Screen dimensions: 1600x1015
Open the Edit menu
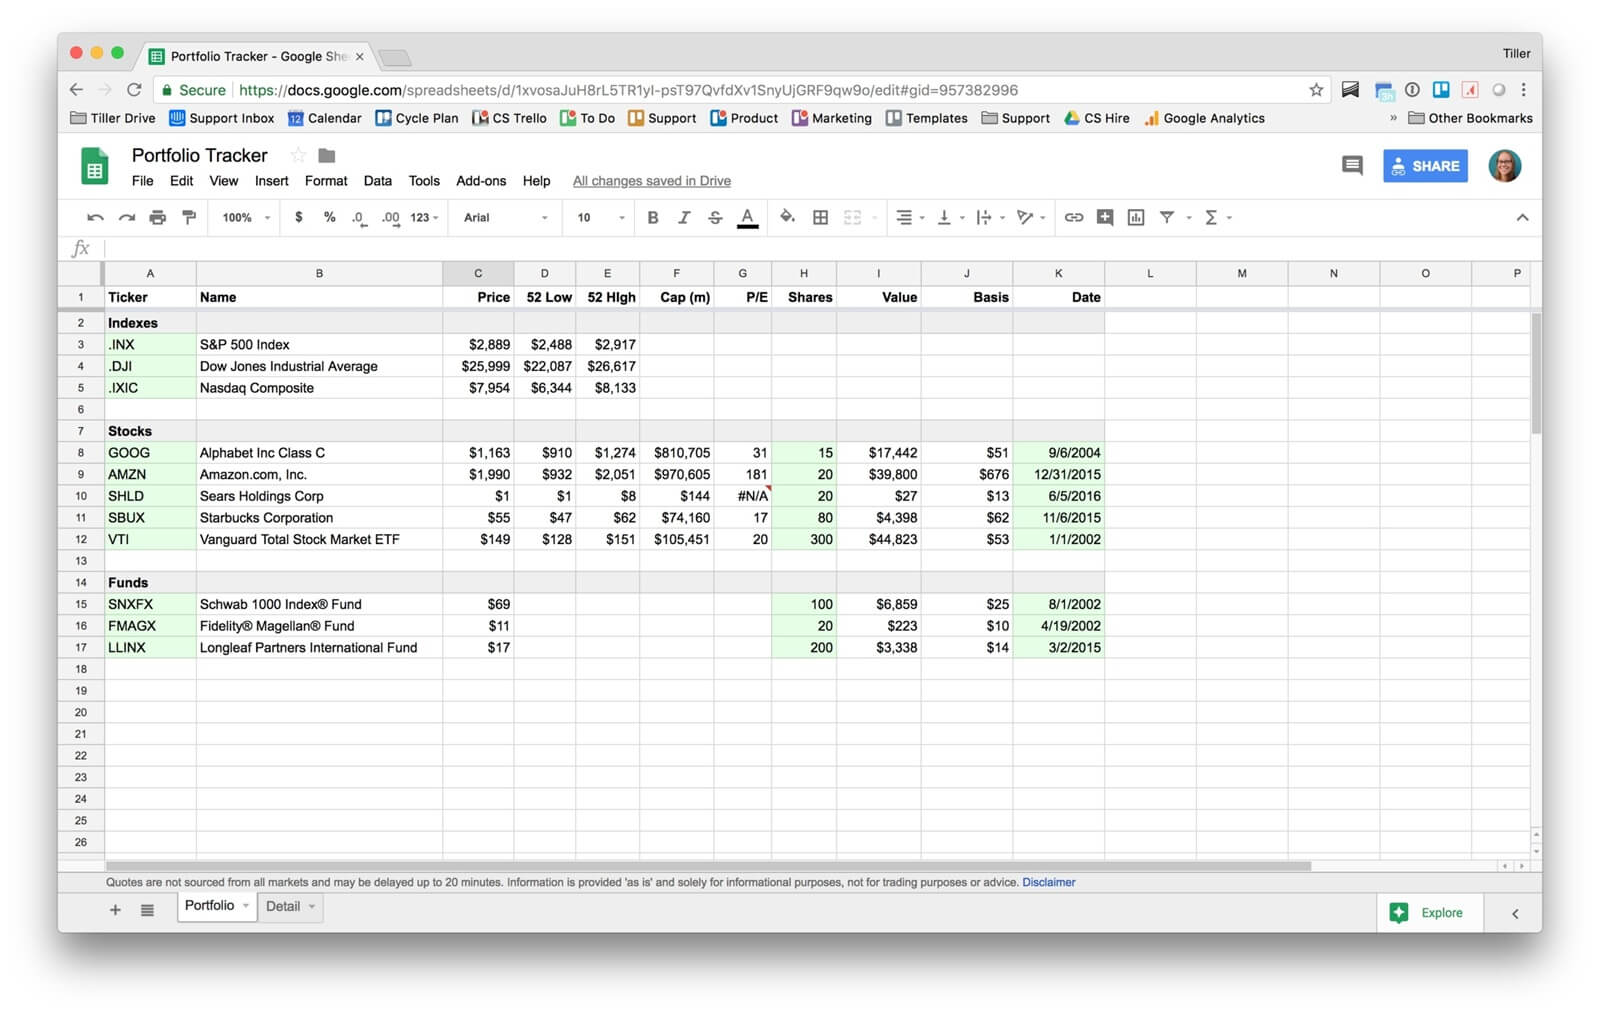(x=181, y=181)
